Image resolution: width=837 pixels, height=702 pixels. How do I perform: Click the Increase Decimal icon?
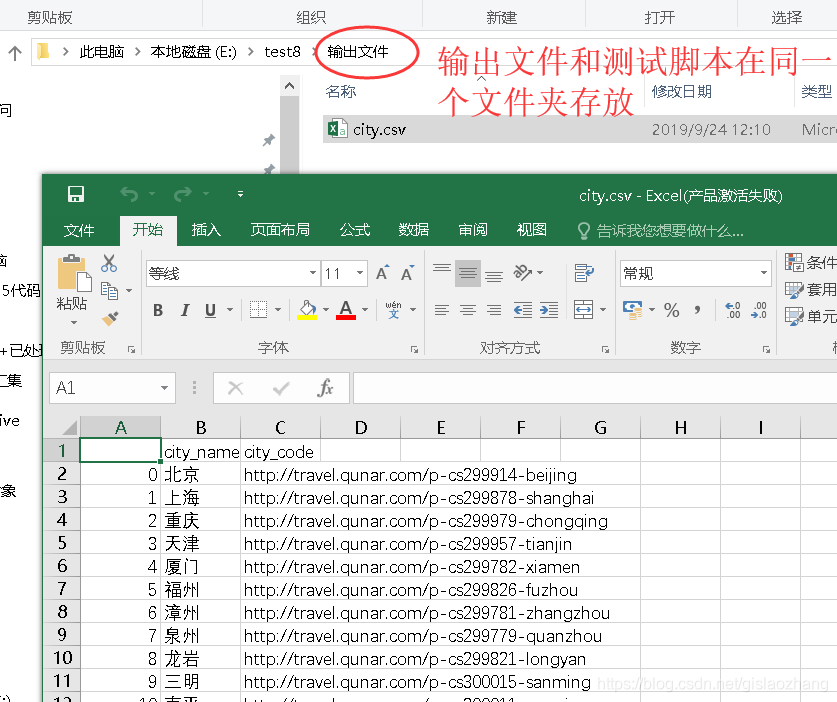pyautogui.click(x=732, y=310)
